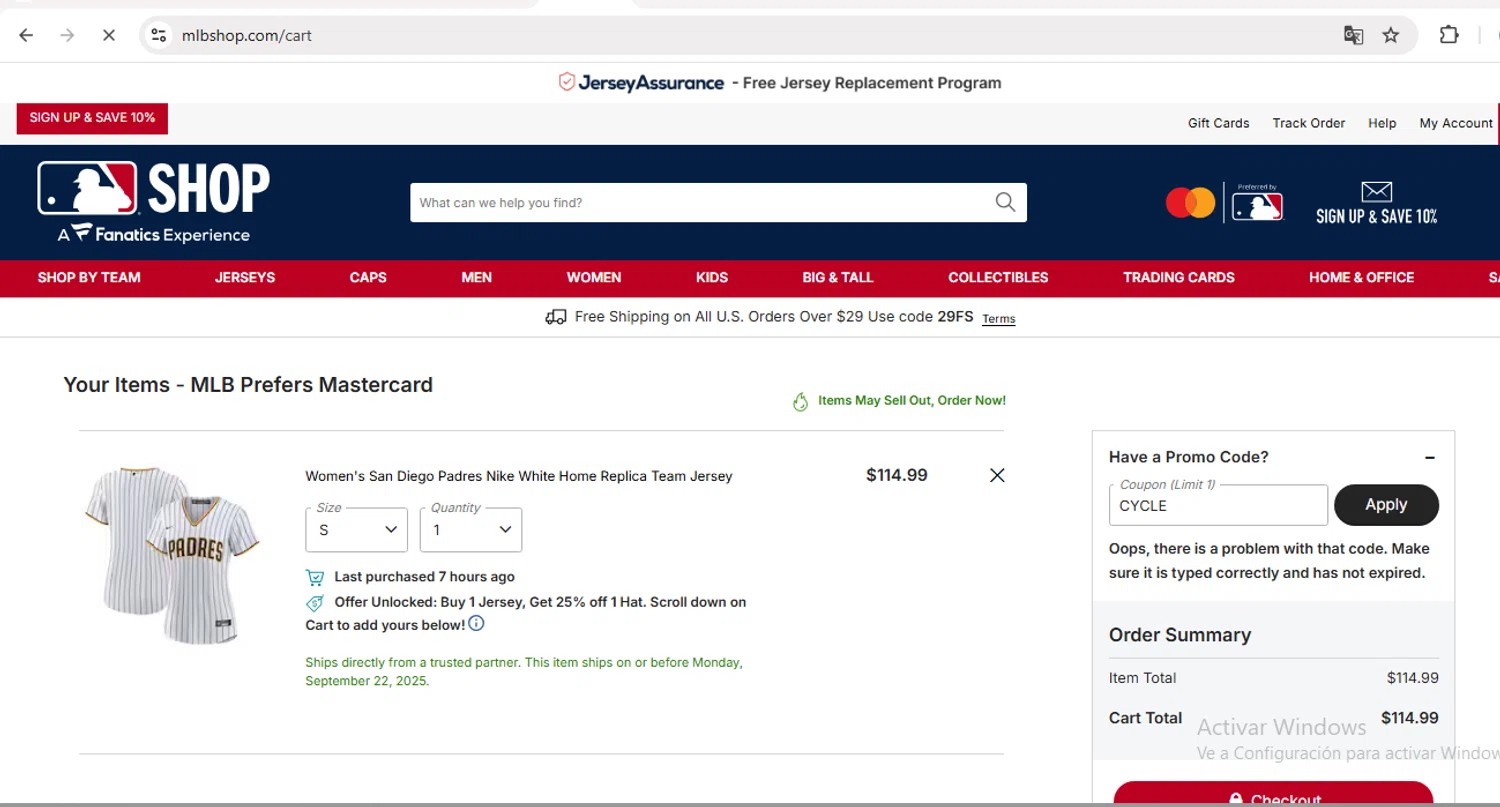Click the red SIGN UP & SAVE 10% button
This screenshot has width=1500, height=807.
coord(92,118)
